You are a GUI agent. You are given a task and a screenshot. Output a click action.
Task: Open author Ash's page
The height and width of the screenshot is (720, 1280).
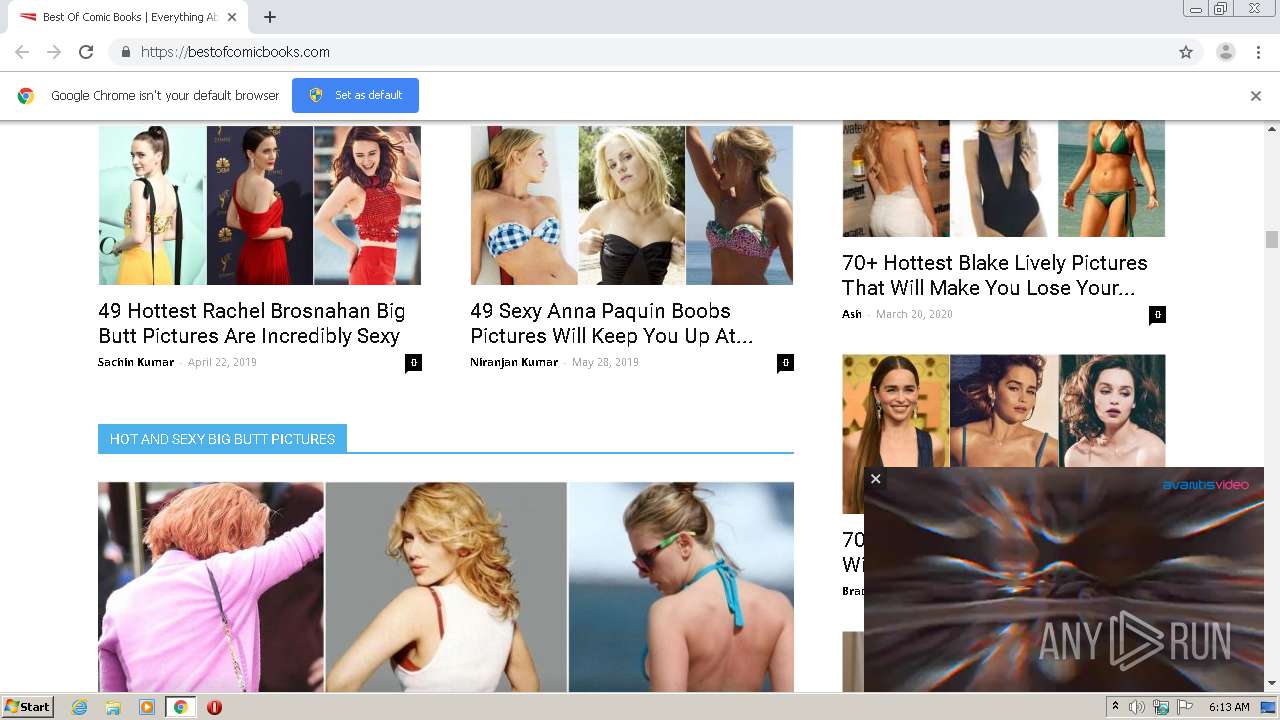(x=852, y=314)
